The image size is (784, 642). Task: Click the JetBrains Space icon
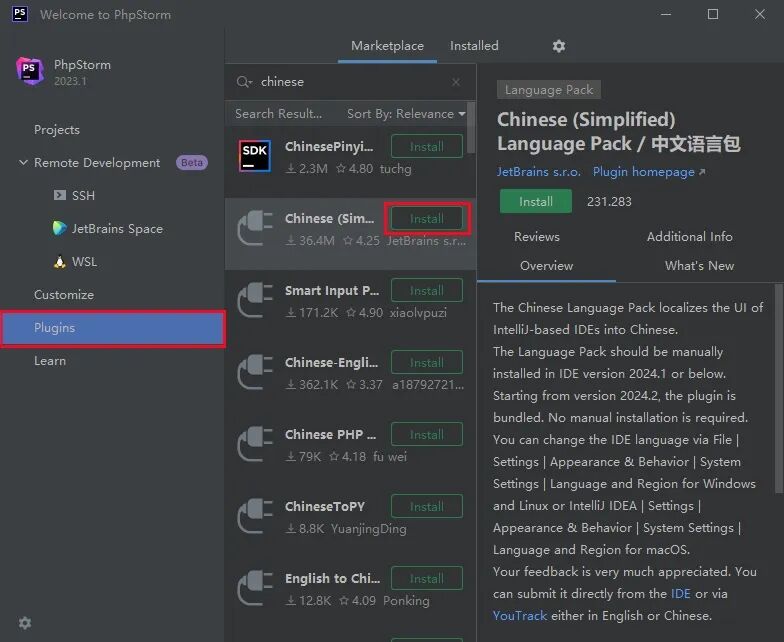60,228
